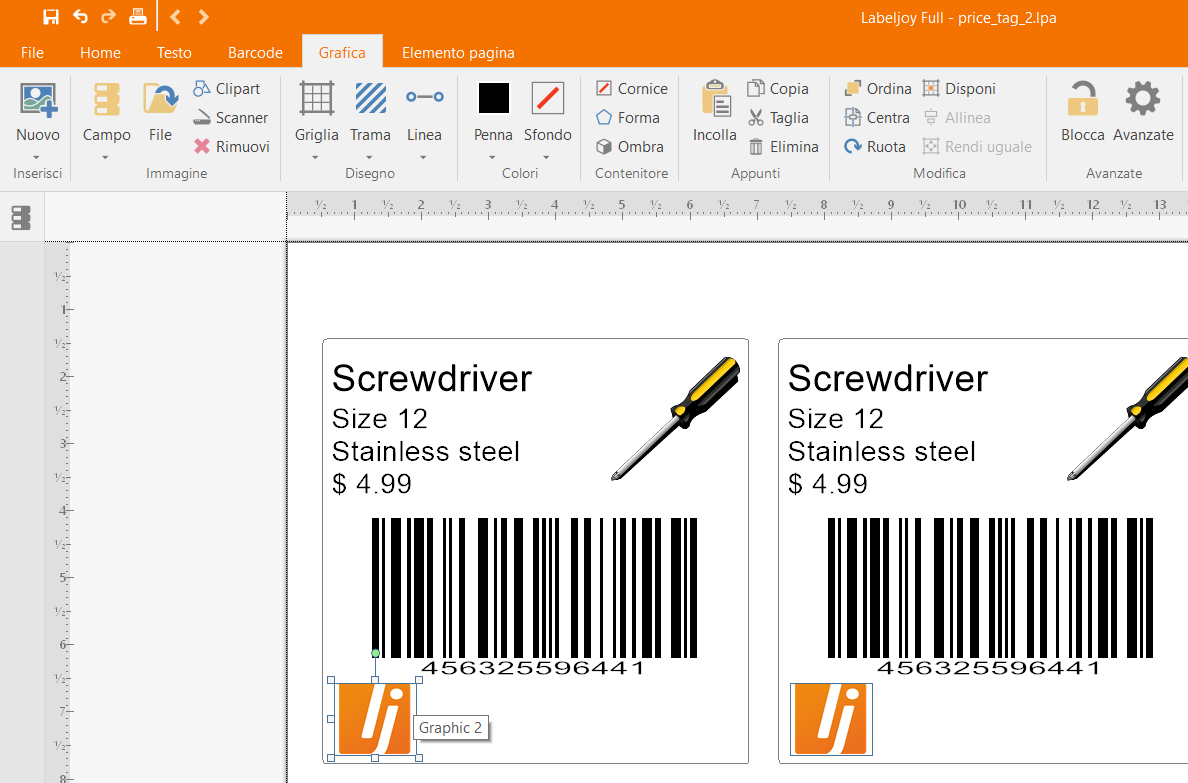Select the Griglia grid tool

[x=316, y=112]
